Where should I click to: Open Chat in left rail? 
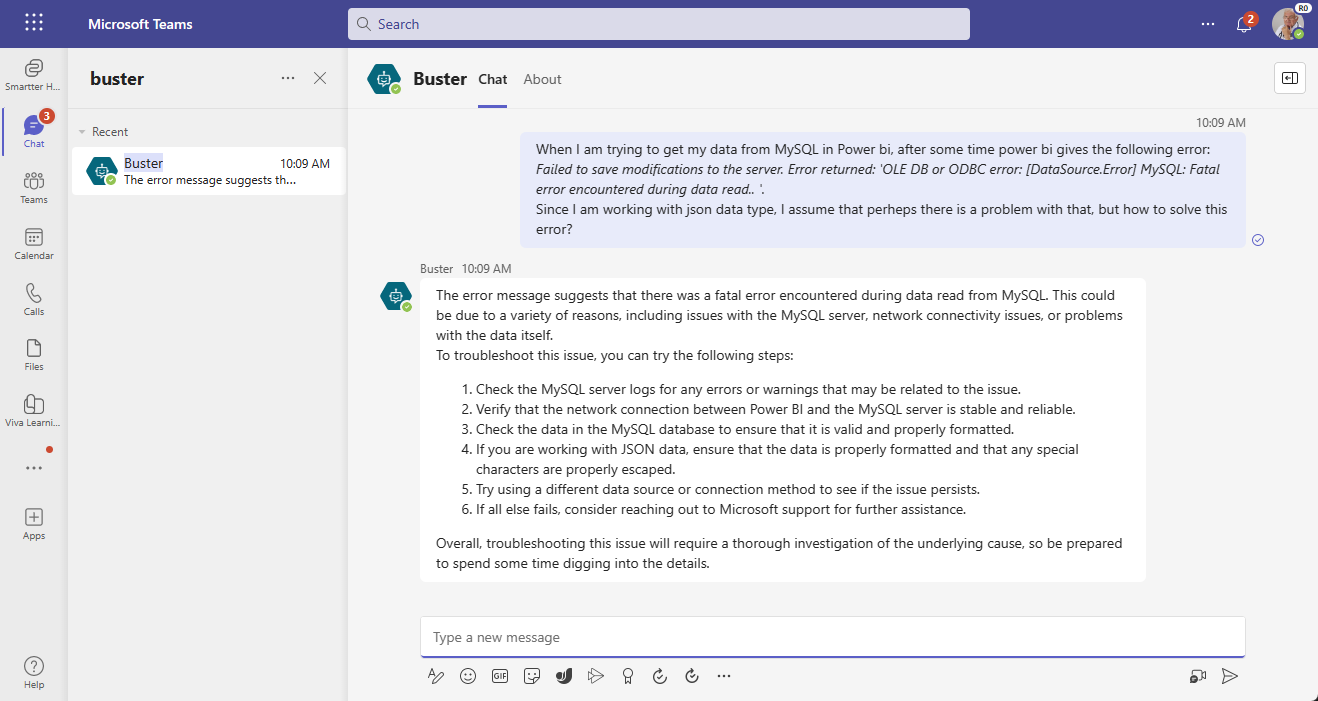point(33,130)
